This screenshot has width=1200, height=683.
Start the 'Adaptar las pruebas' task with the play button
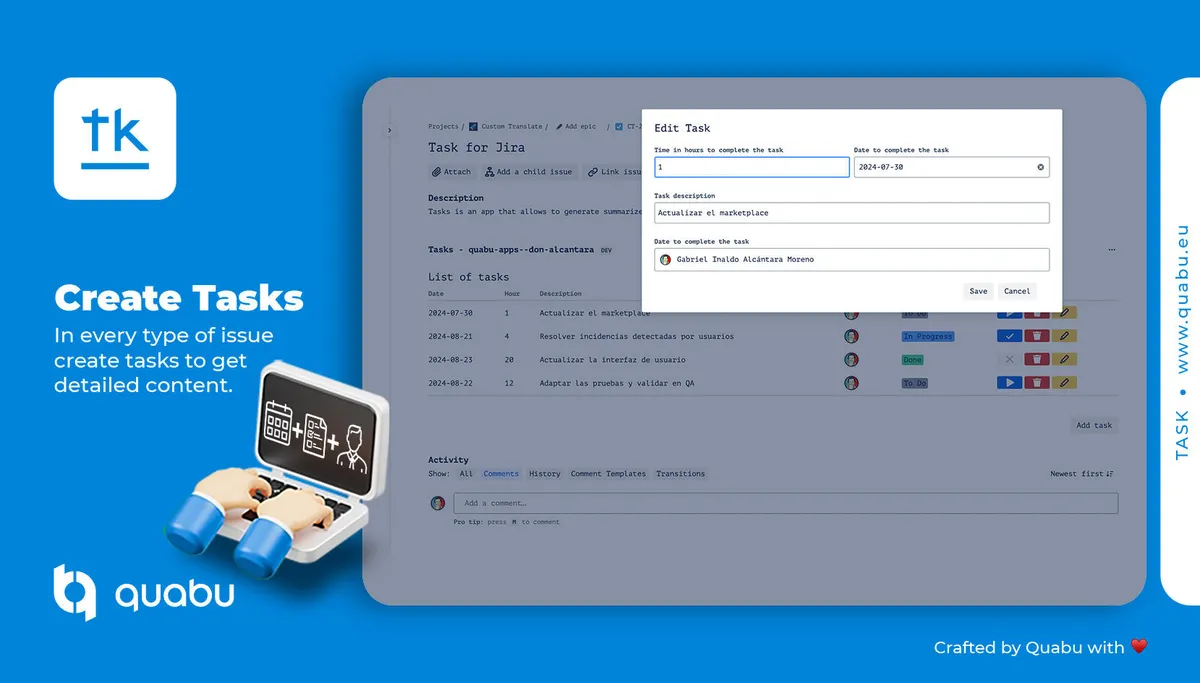tap(1009, 382)
